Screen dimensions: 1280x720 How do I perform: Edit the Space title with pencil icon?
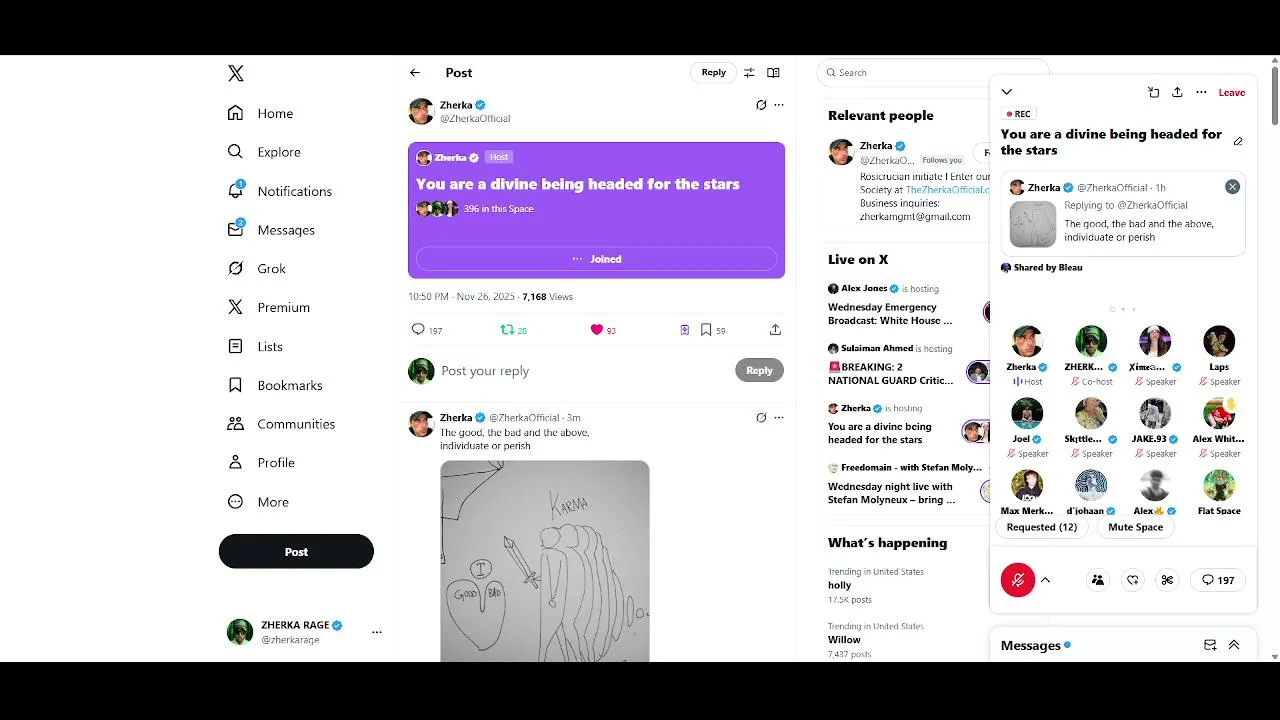(1238, 142)
